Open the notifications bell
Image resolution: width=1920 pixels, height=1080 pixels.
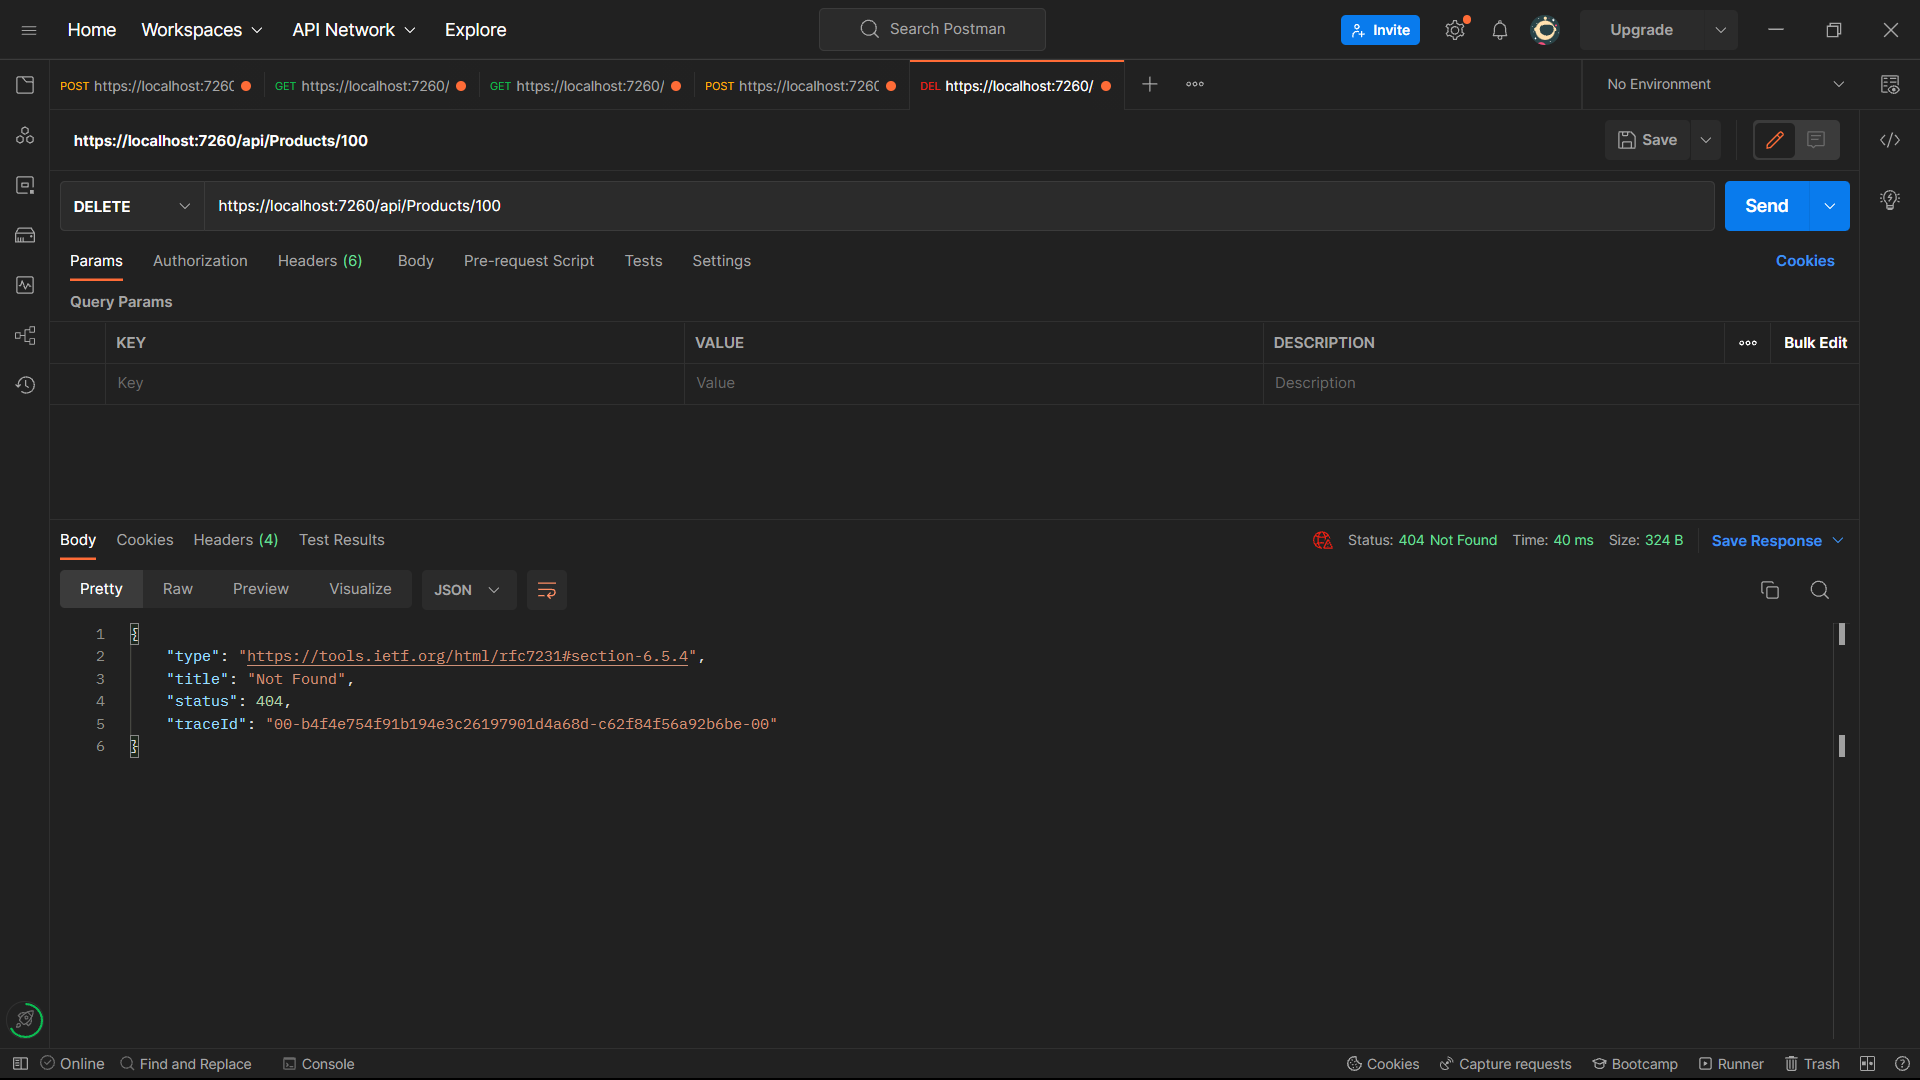pyautogui.click(x=1499, y=30)
